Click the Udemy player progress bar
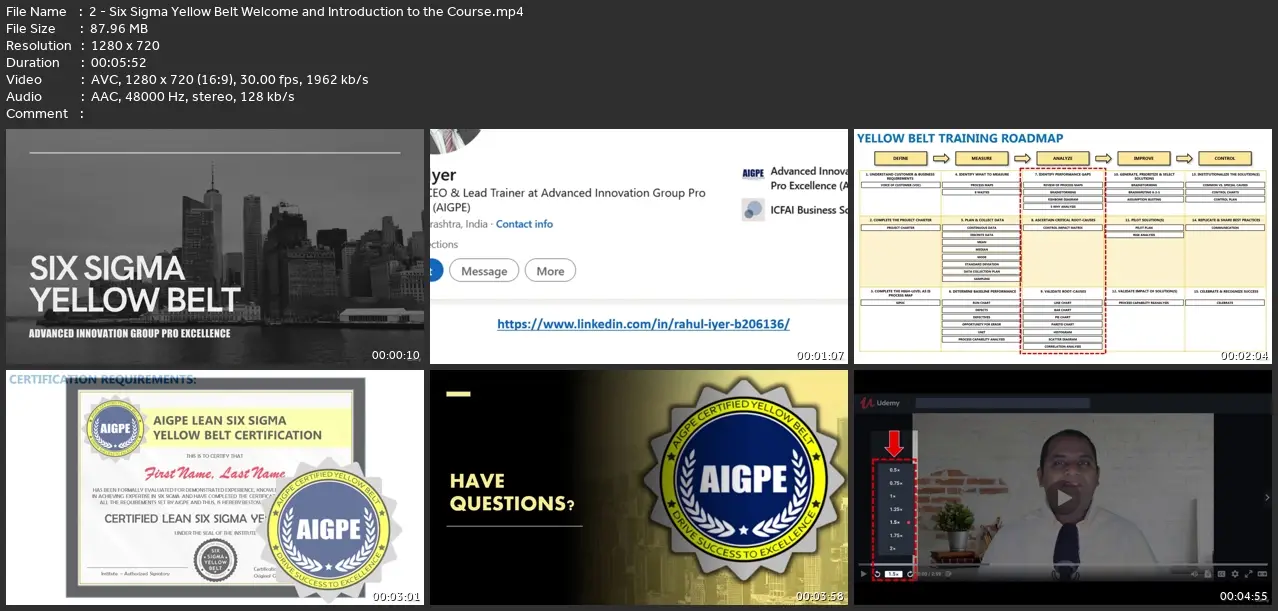The width and height of the screenshot is (1278, 611). coord(1062,565)
